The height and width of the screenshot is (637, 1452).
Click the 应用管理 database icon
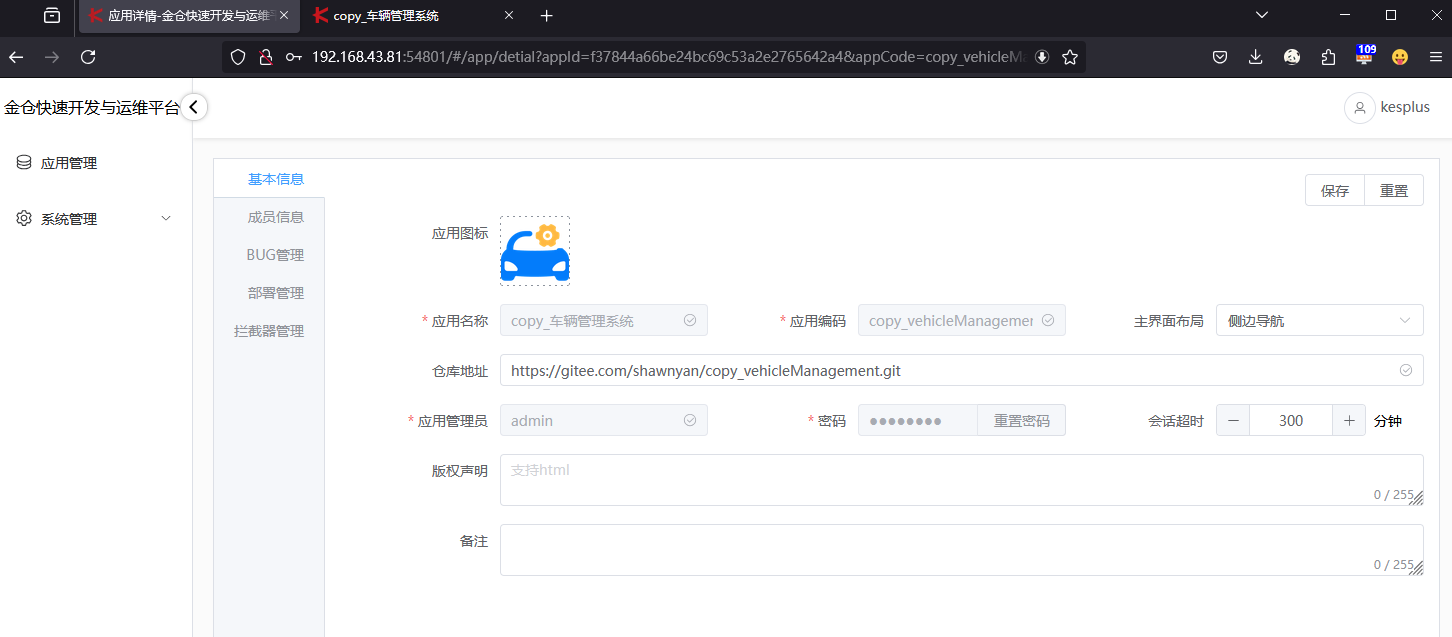24,162
